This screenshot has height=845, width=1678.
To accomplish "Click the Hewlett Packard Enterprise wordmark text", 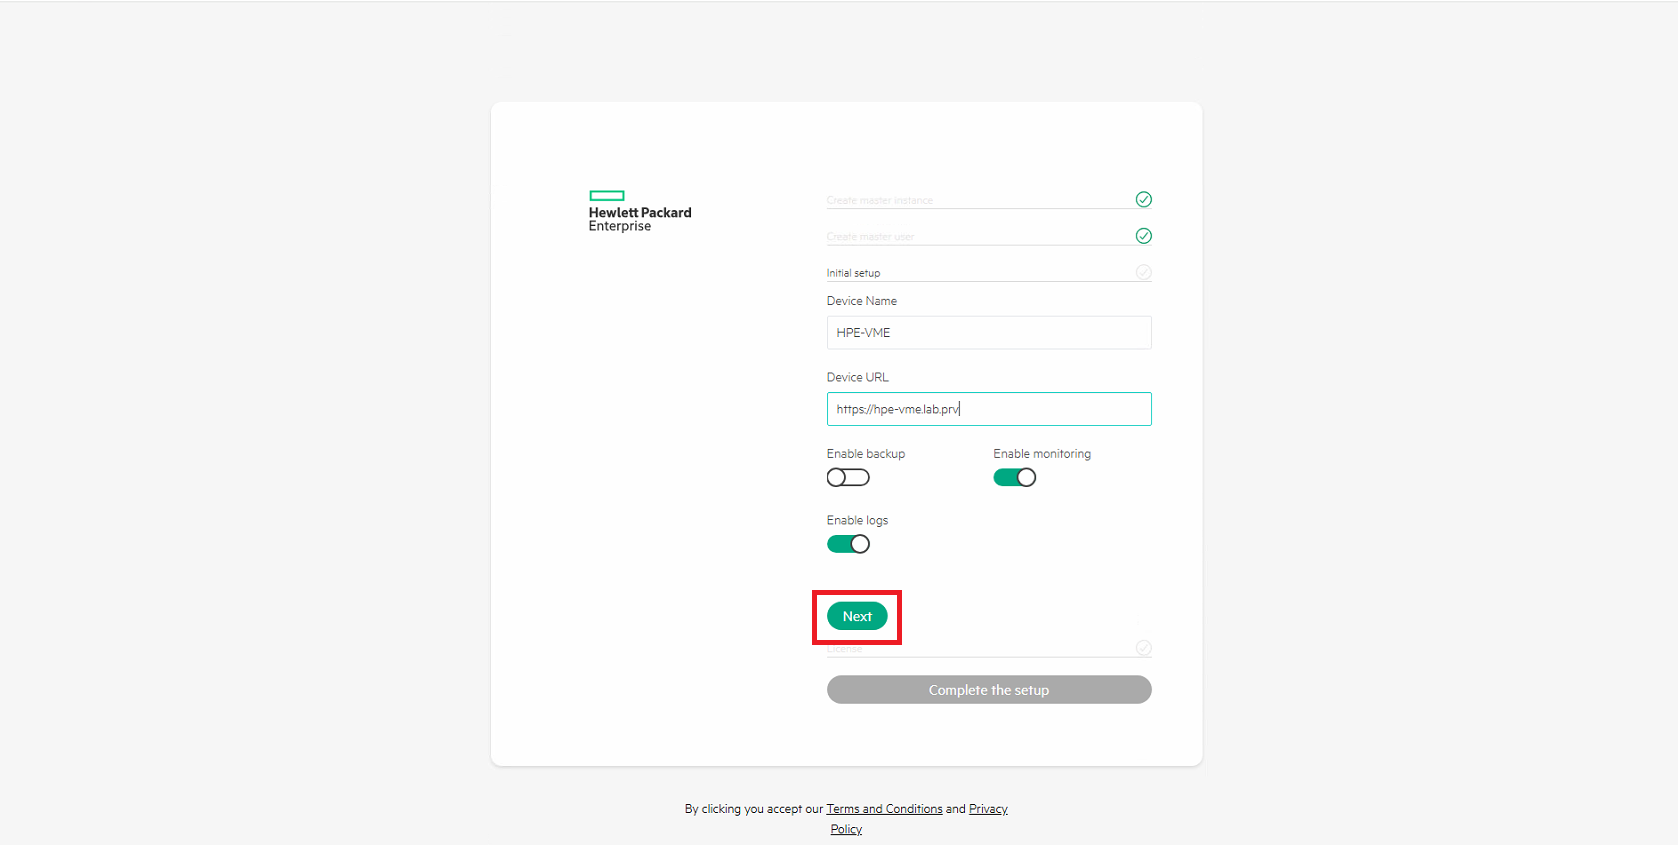I will 640,219.
